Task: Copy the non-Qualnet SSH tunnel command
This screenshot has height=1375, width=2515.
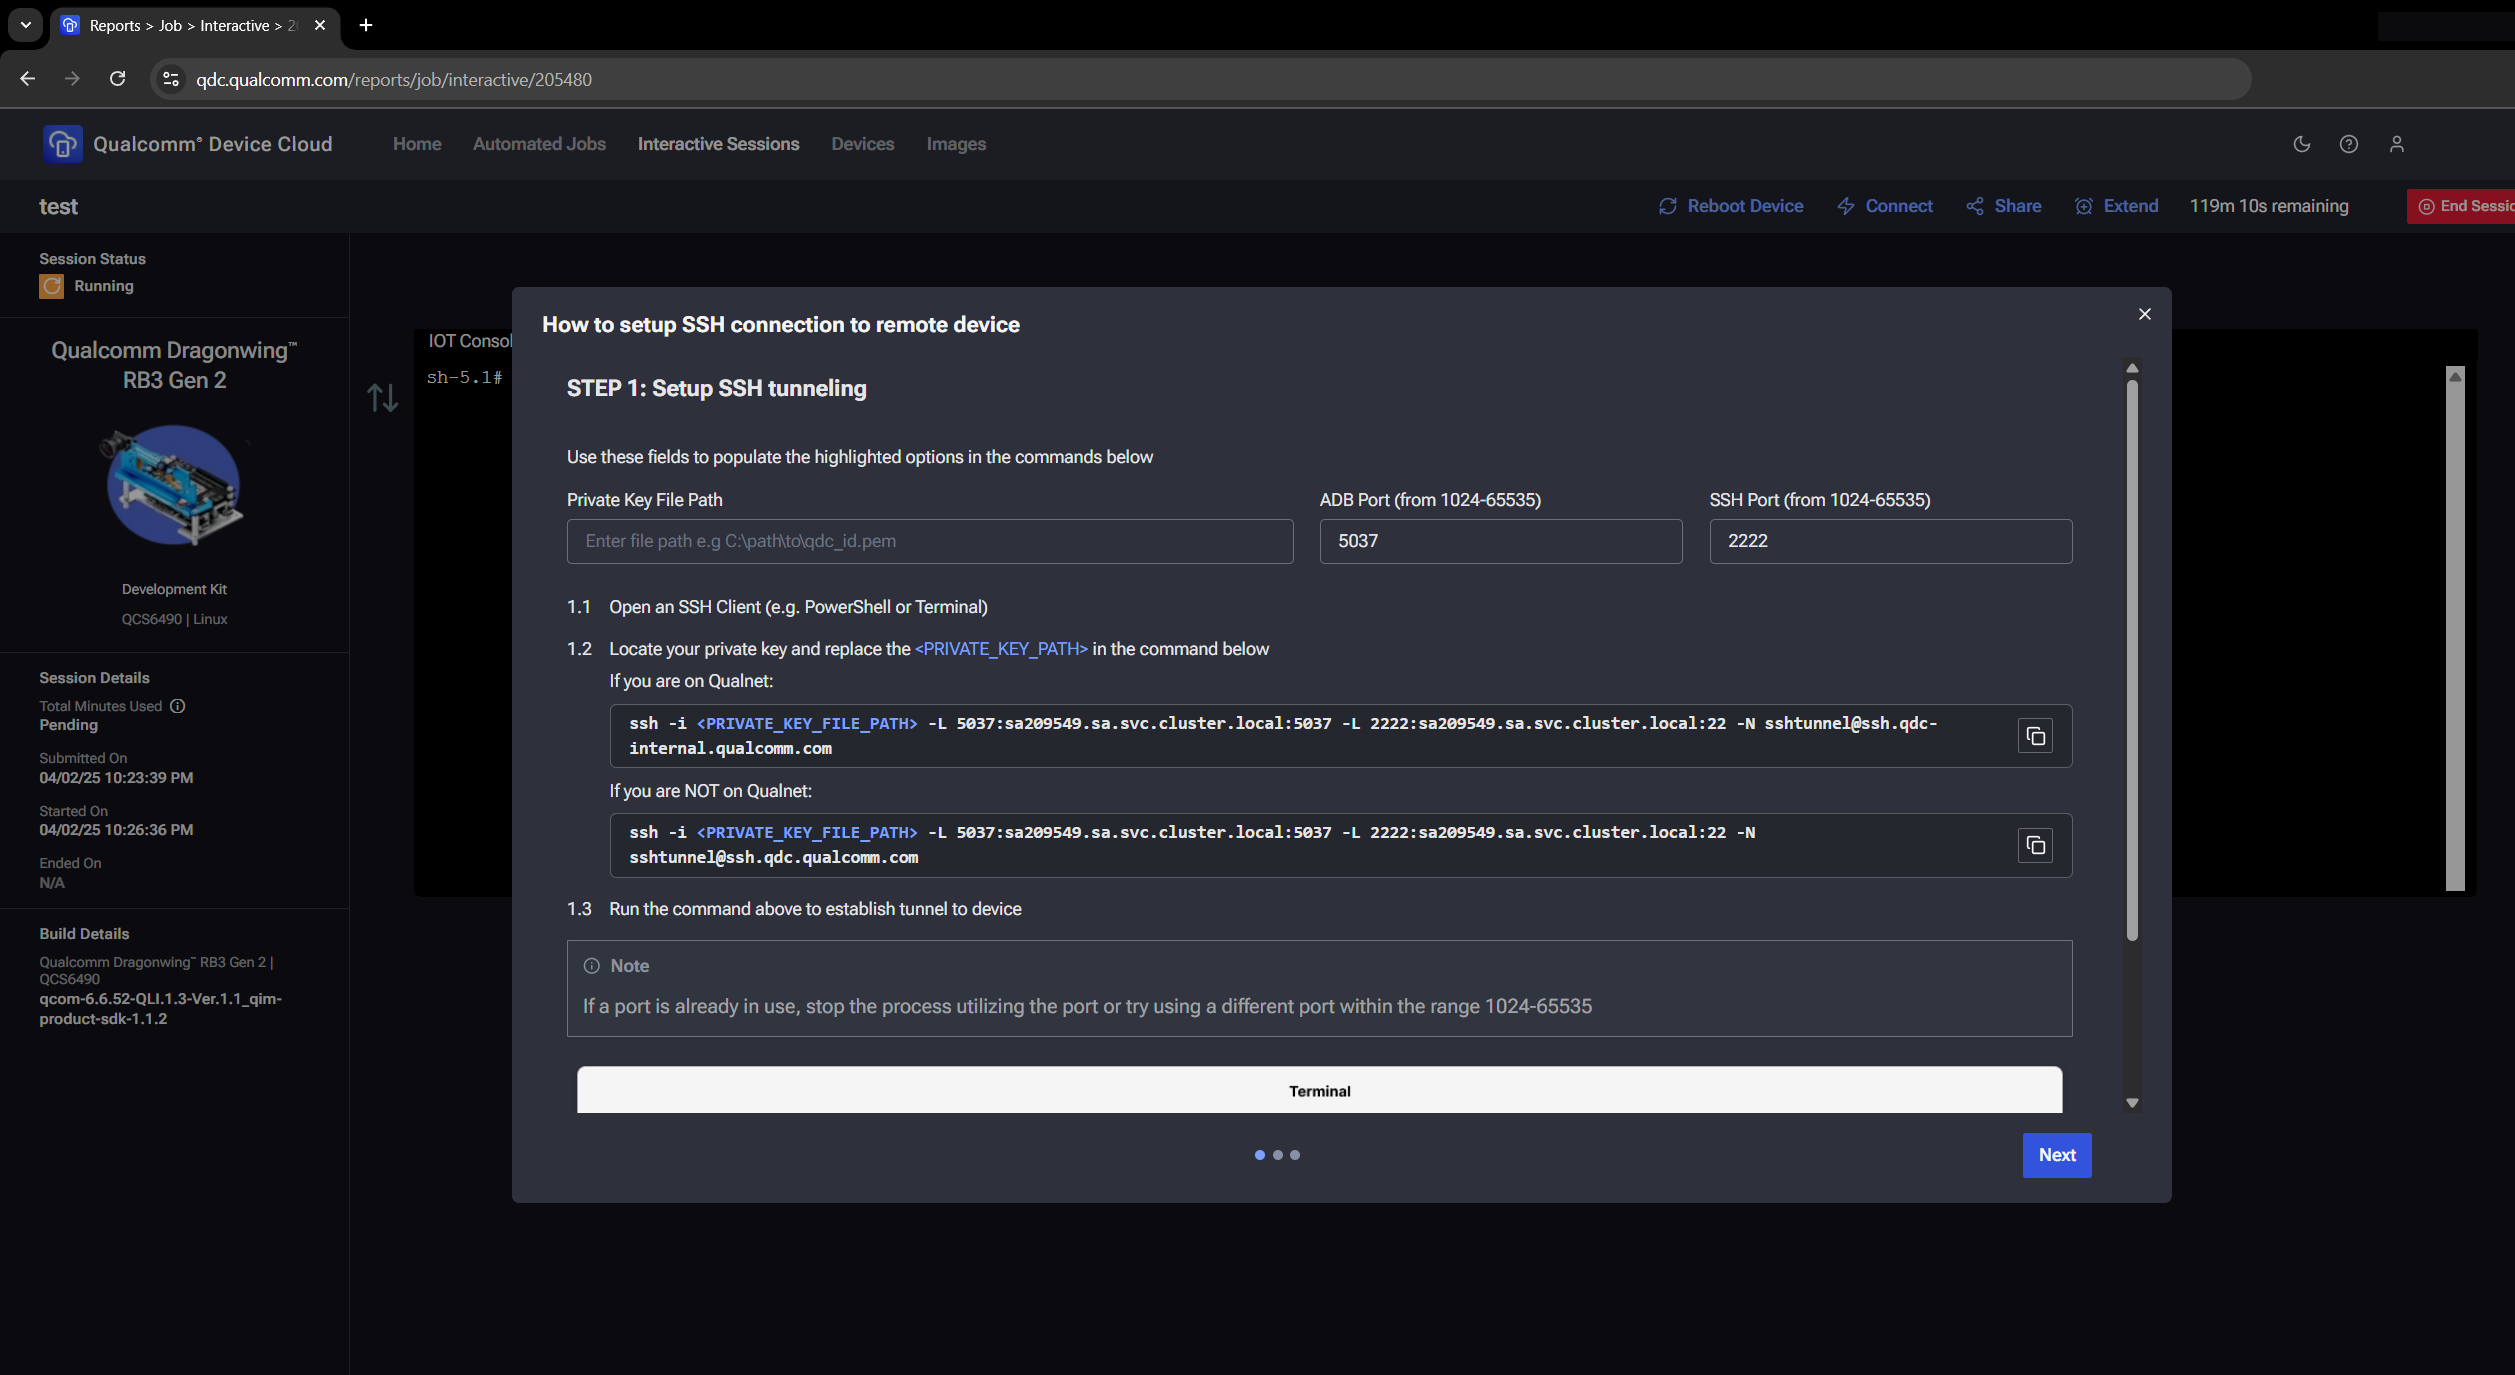Action: pyautogui.click(x=2035, y=845)
